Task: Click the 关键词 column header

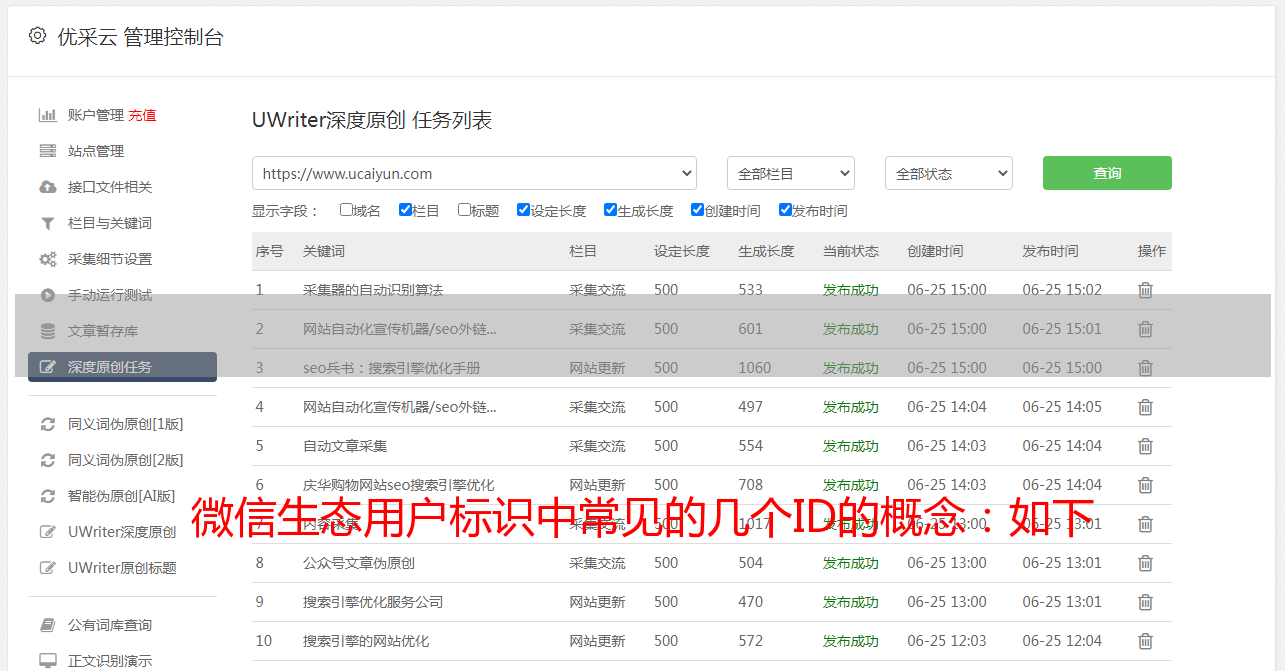Action: (324, 251)
